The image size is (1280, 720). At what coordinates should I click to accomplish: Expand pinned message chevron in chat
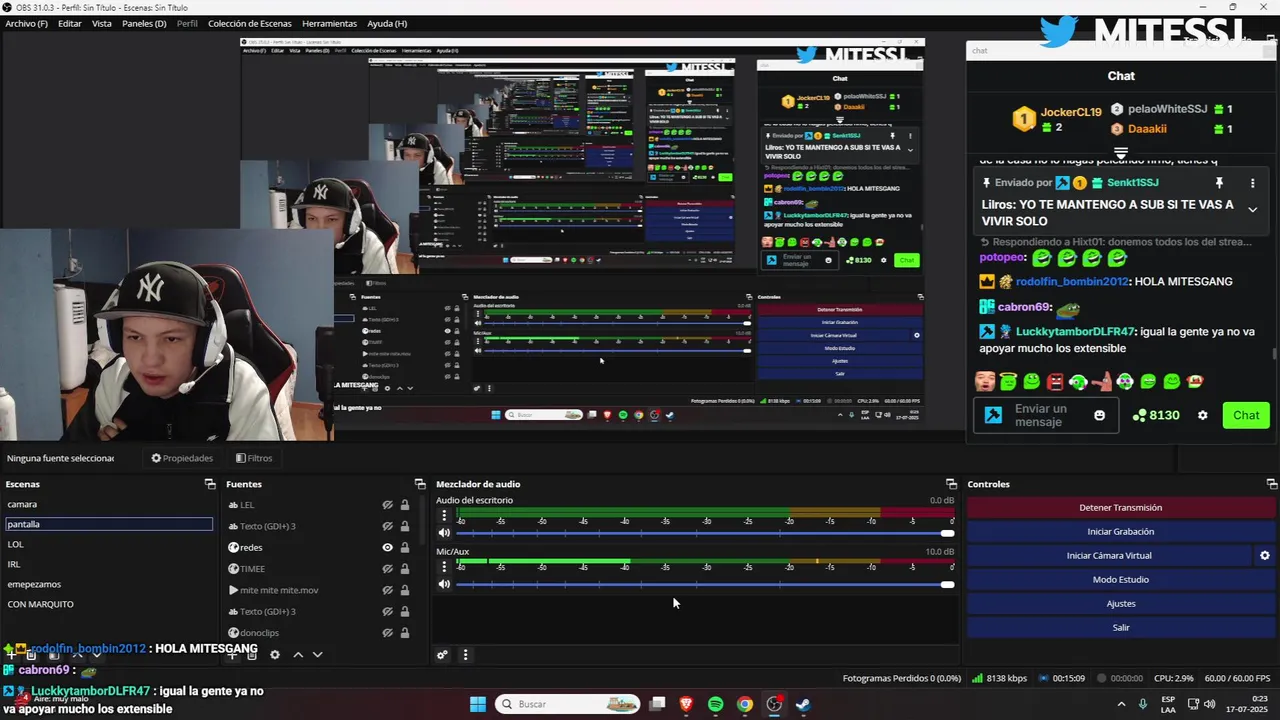1252,209
